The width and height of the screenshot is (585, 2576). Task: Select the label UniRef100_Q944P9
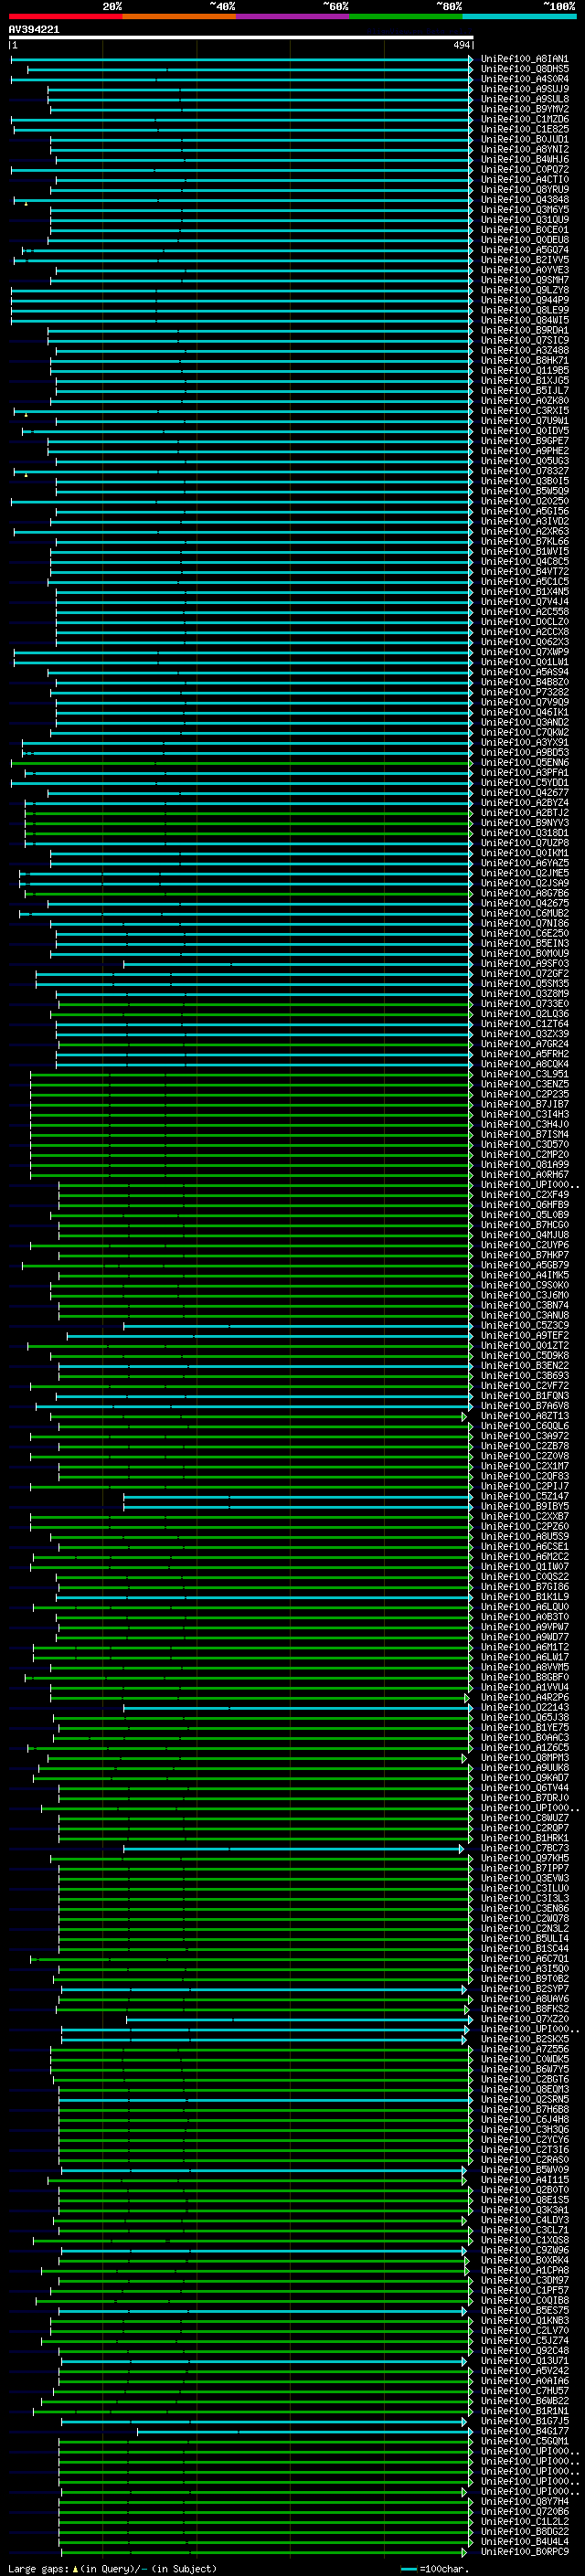[x=524, y=300]
